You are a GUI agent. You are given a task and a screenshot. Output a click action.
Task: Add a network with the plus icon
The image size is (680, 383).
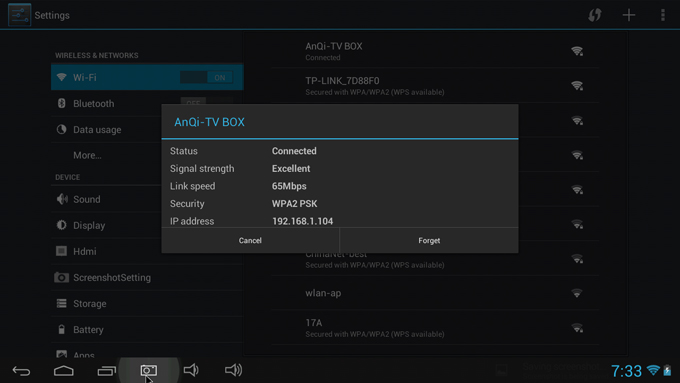pyautogui.click(x=628, y=15)
